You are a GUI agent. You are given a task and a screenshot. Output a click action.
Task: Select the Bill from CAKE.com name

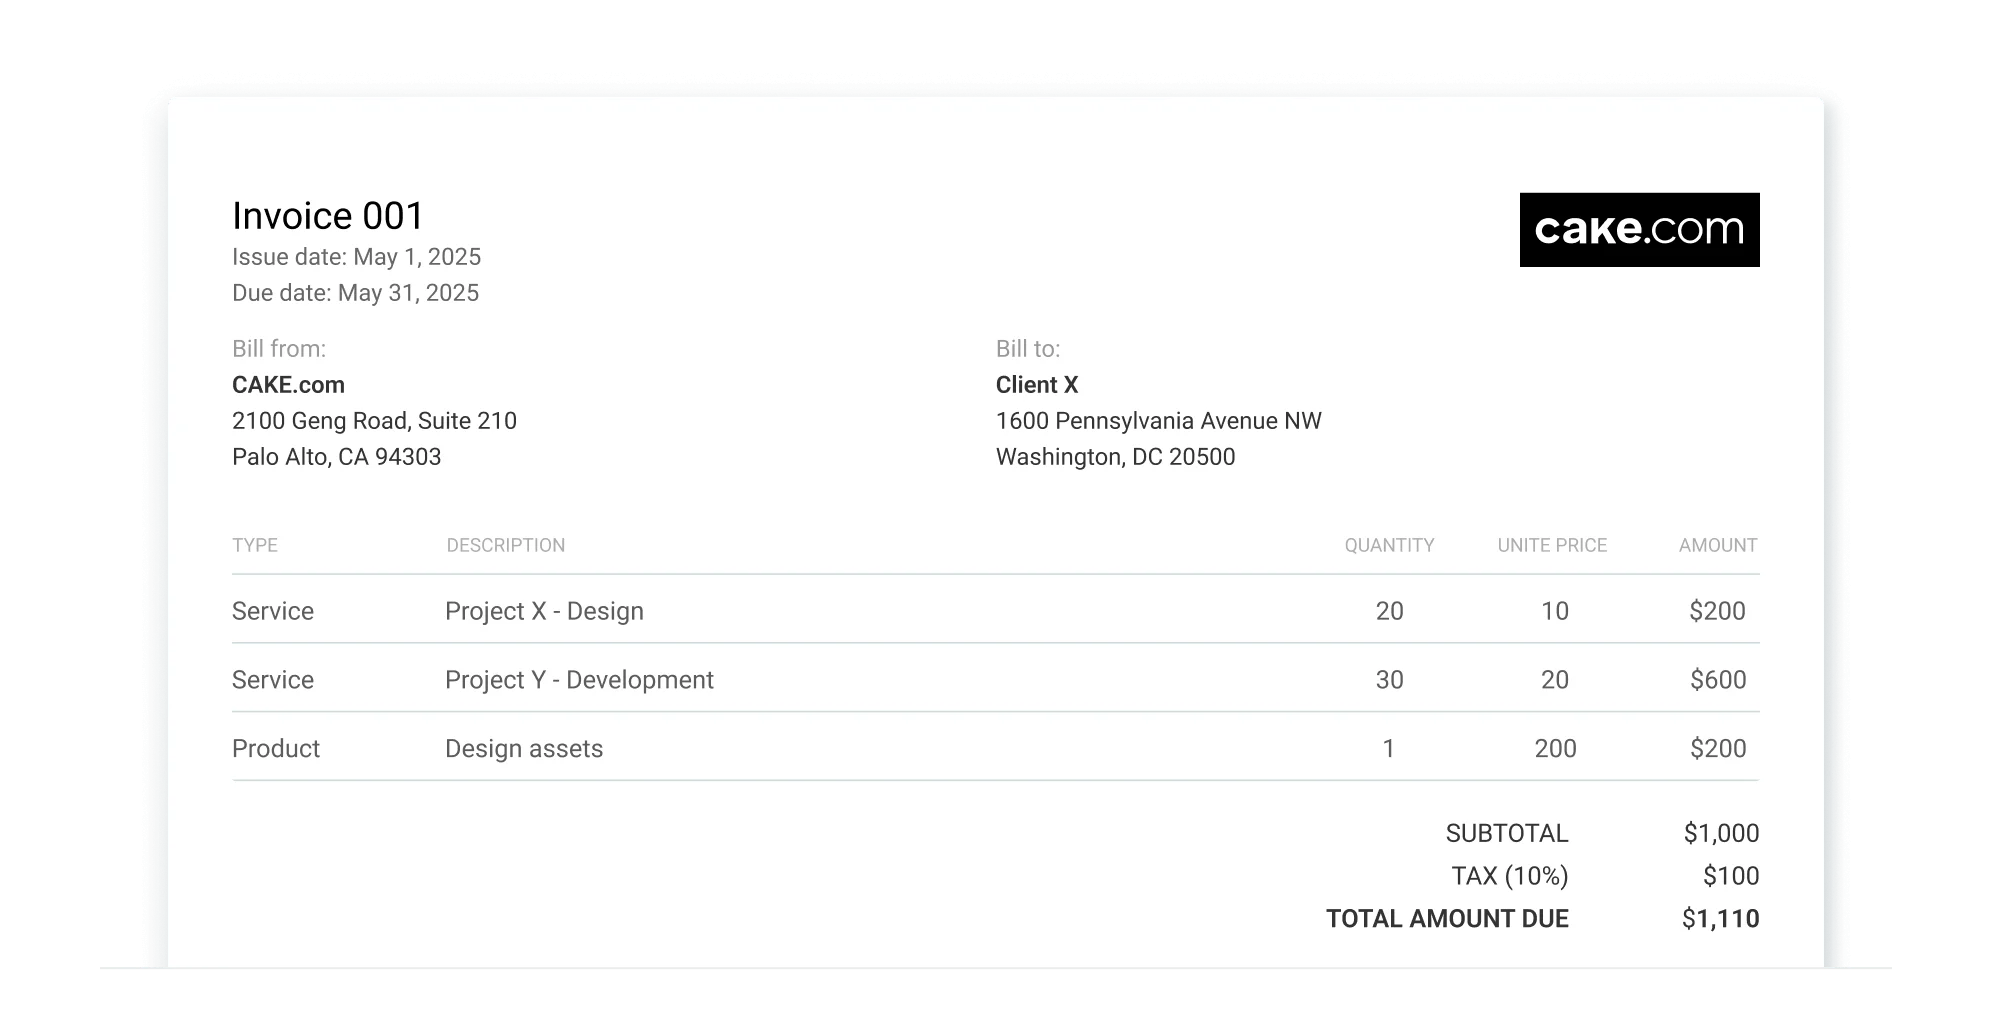[288, 384]
